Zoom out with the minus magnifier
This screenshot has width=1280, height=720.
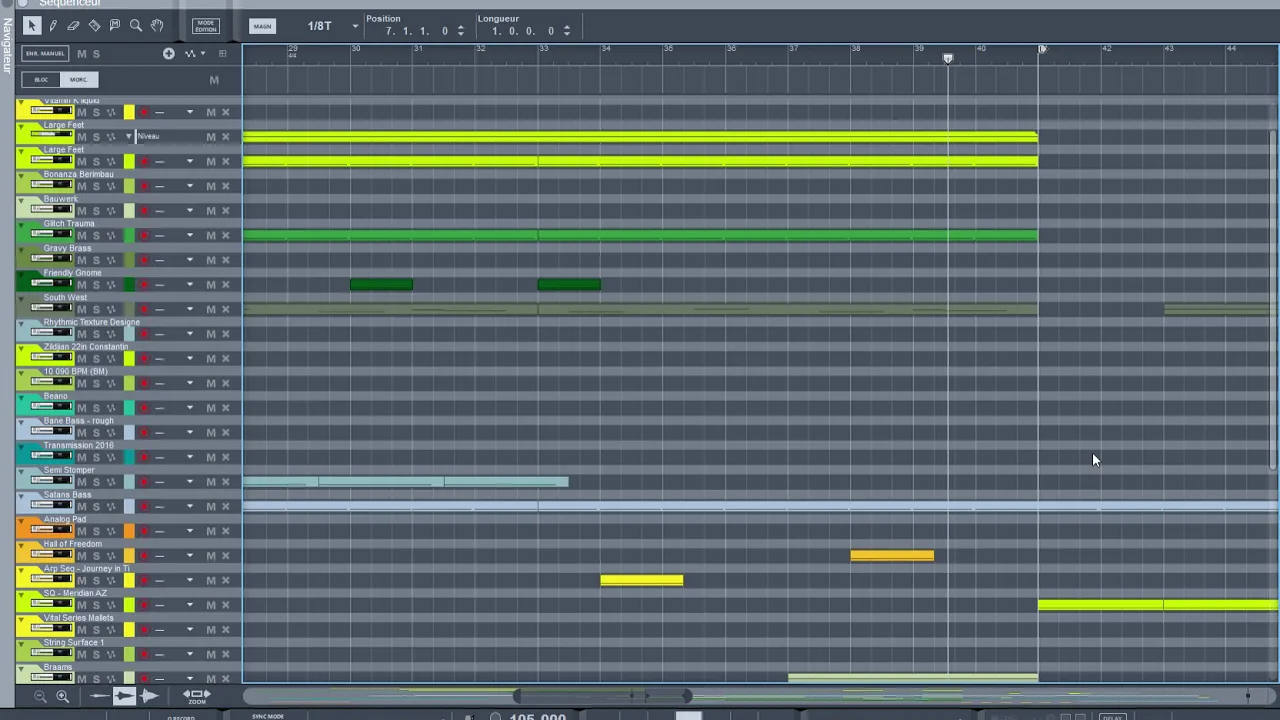tap(40, 696)
